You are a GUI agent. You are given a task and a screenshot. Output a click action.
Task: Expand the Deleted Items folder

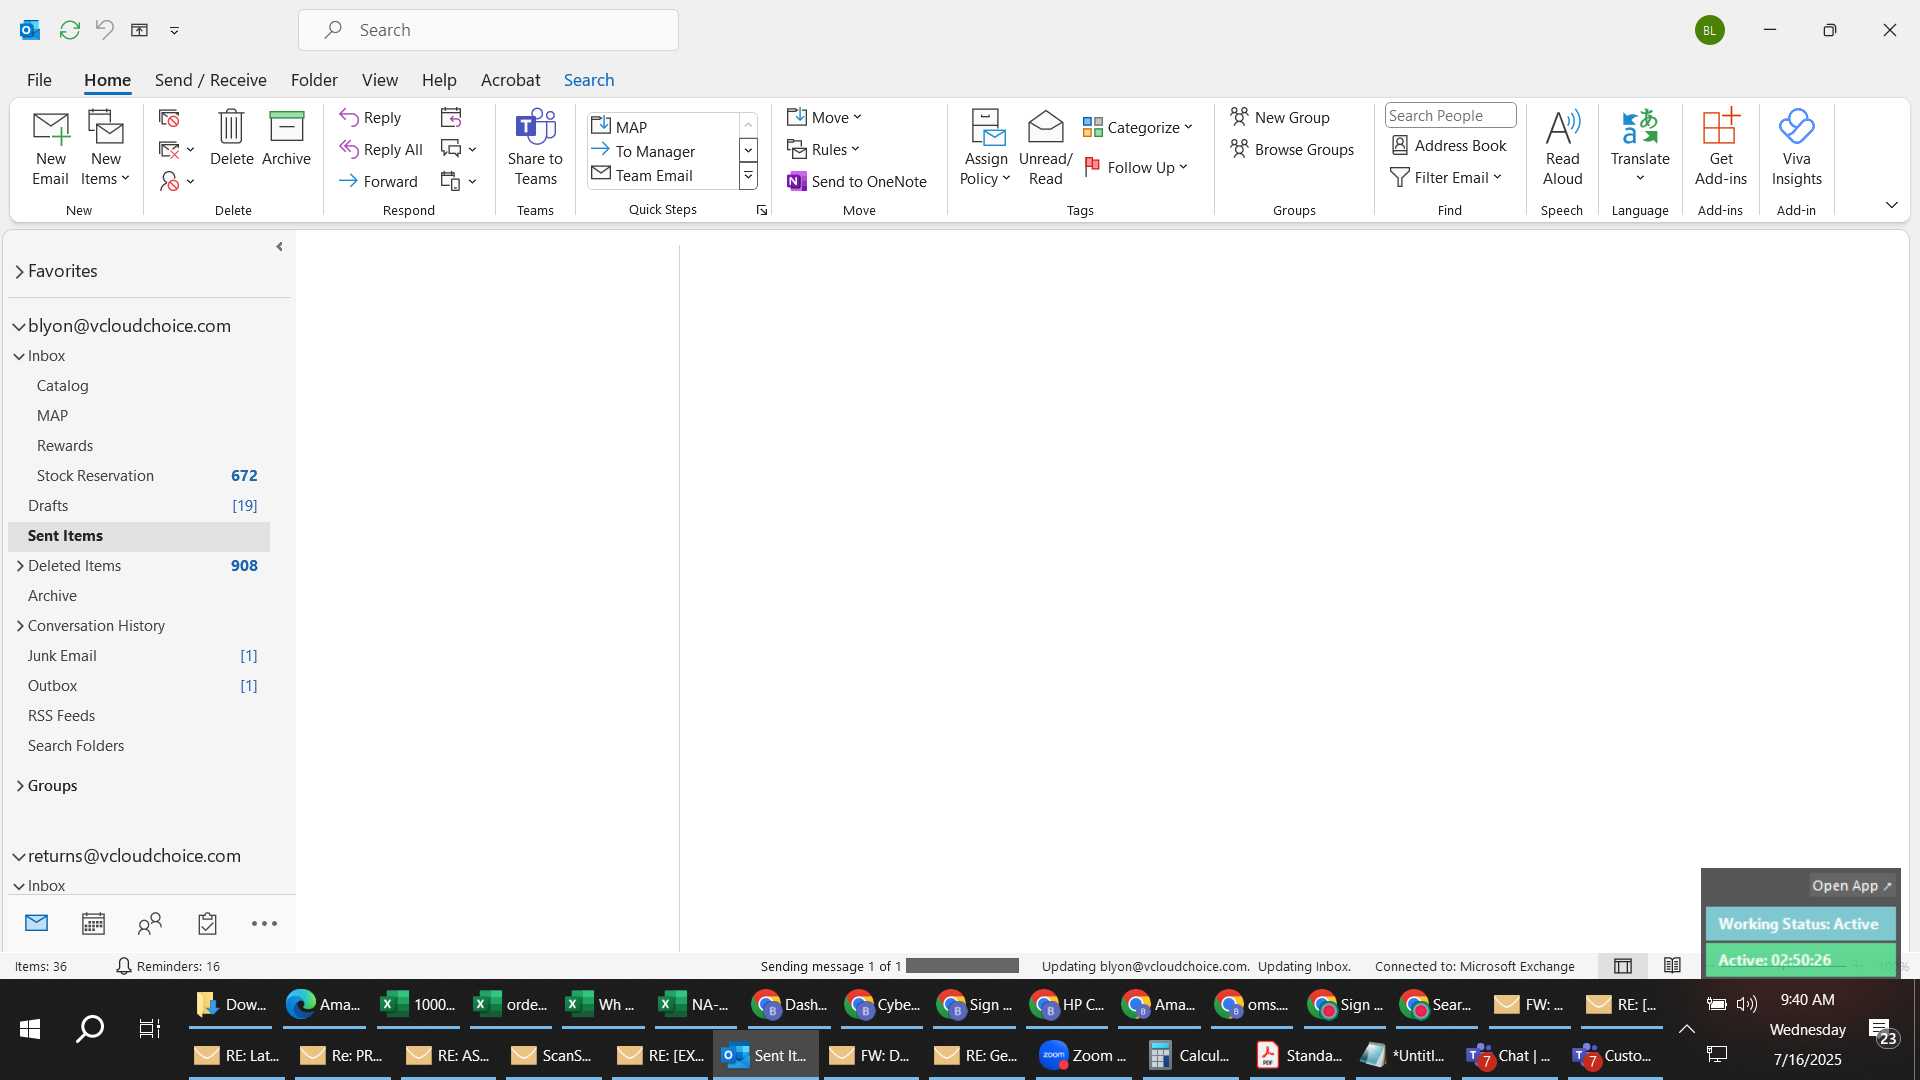tap(20, 566)
